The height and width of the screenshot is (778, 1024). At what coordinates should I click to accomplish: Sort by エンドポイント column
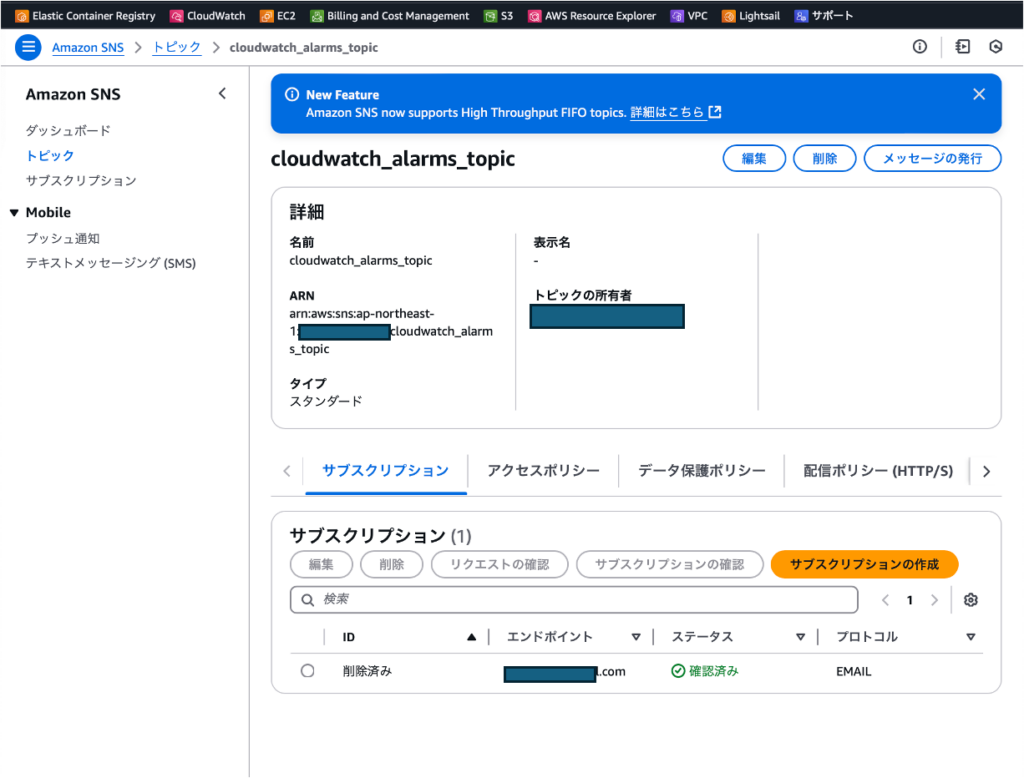[x=636, y=637]
